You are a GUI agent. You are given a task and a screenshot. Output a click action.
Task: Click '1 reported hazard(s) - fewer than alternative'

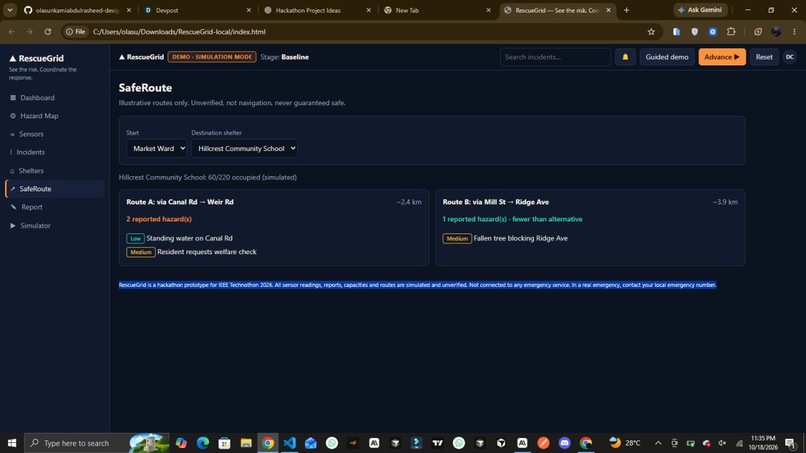pos(512,219)
